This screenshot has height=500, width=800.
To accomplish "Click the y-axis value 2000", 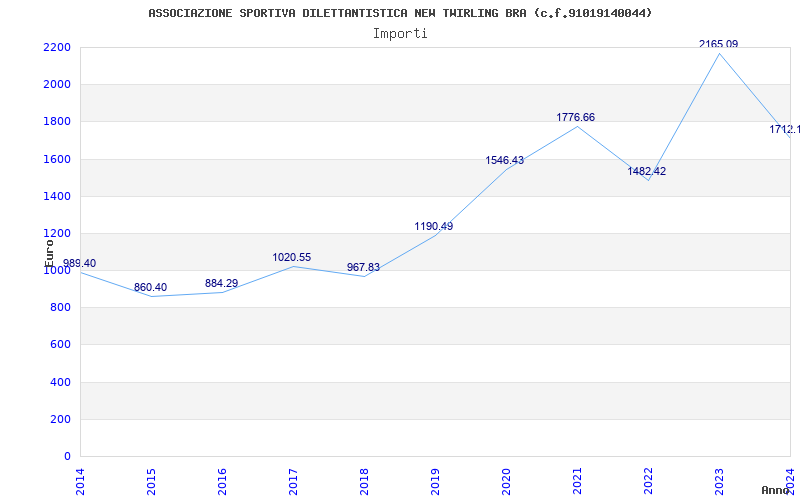I will pyautogui.click(x=57, y=85).
